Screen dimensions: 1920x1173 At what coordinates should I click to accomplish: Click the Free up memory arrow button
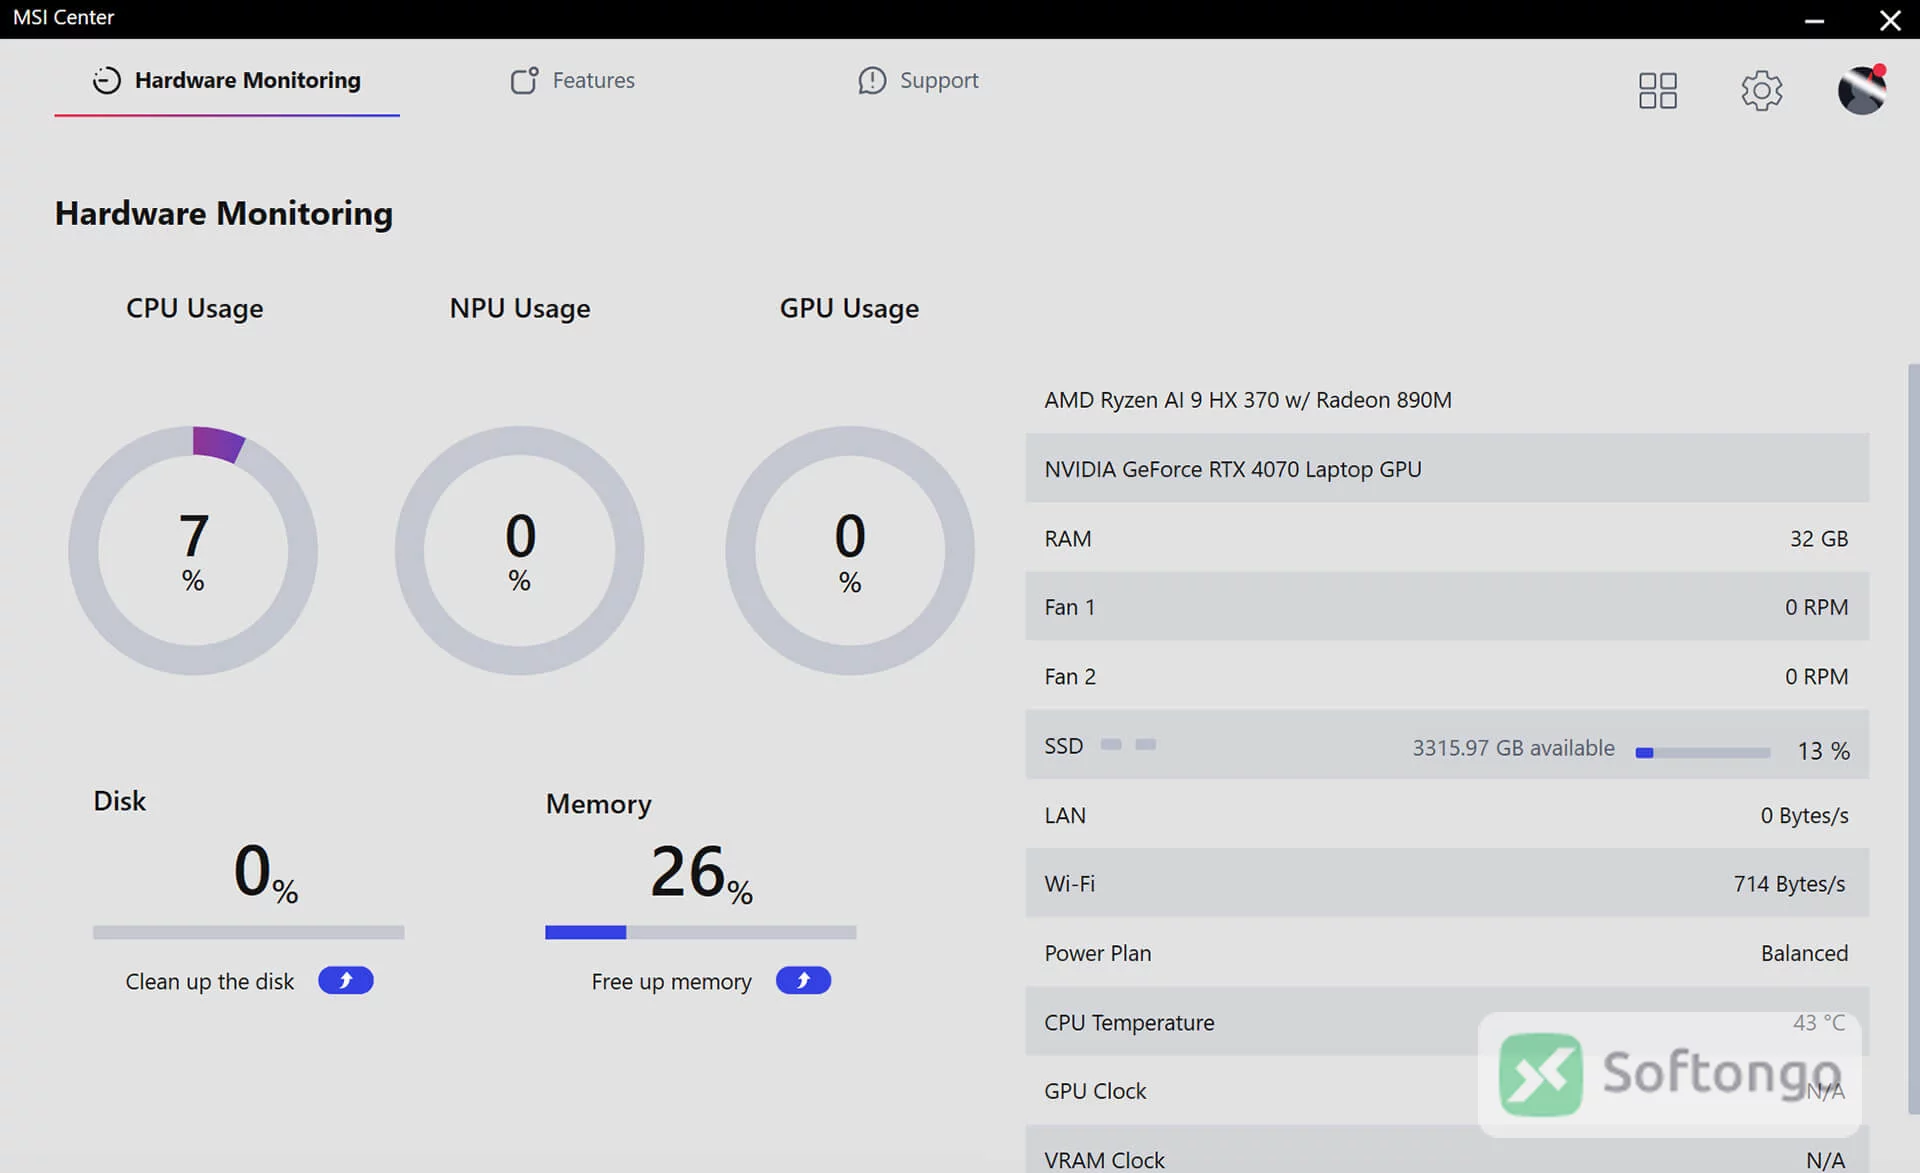(803, 981)
